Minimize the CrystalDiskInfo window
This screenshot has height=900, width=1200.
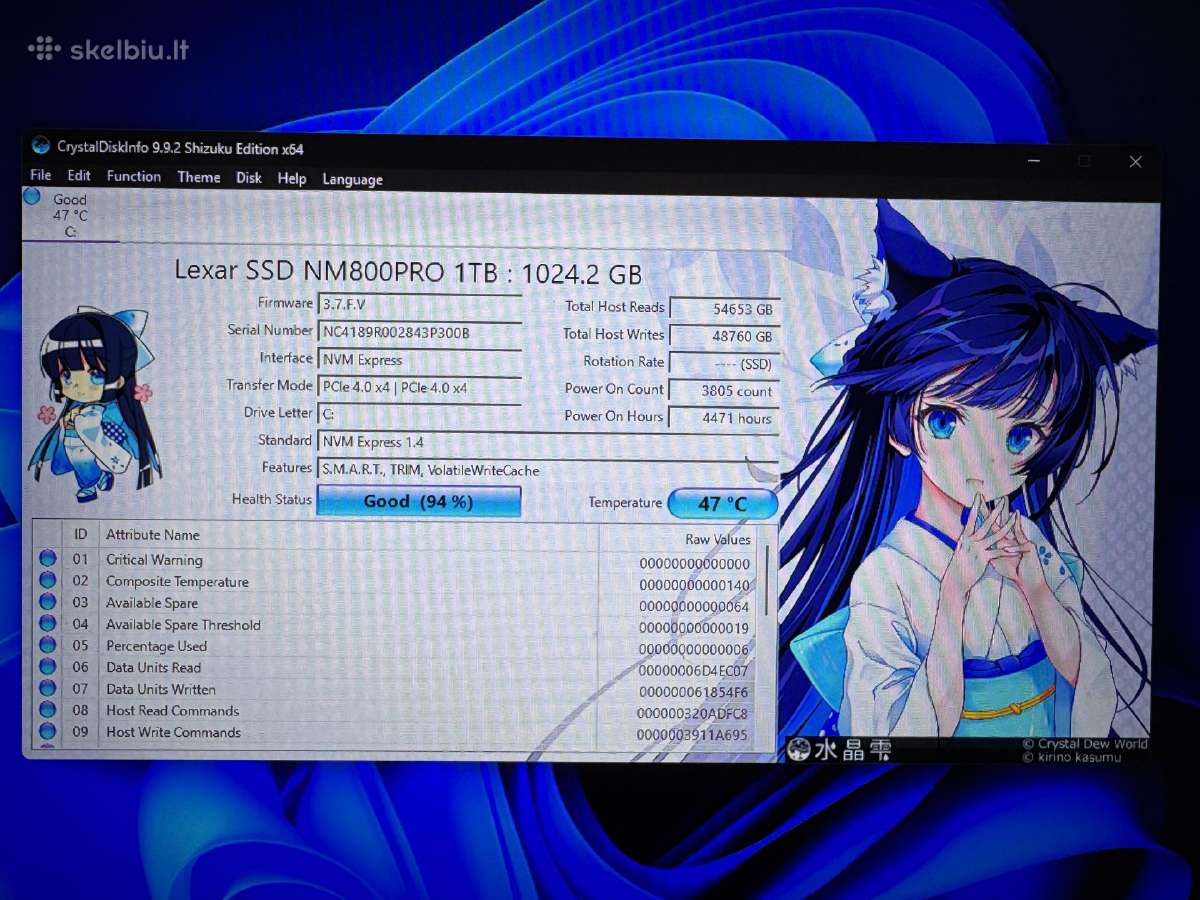pos(1036,160)
